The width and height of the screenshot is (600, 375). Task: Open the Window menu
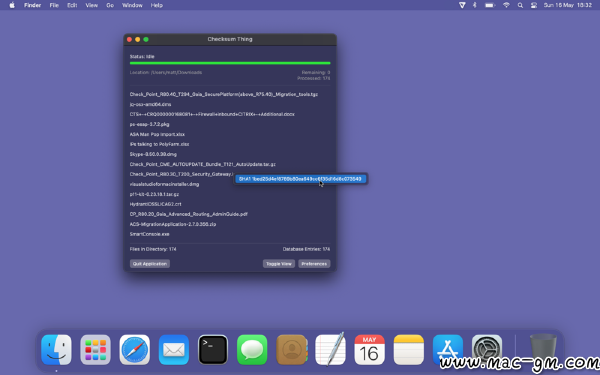click(x=132, y=5)
